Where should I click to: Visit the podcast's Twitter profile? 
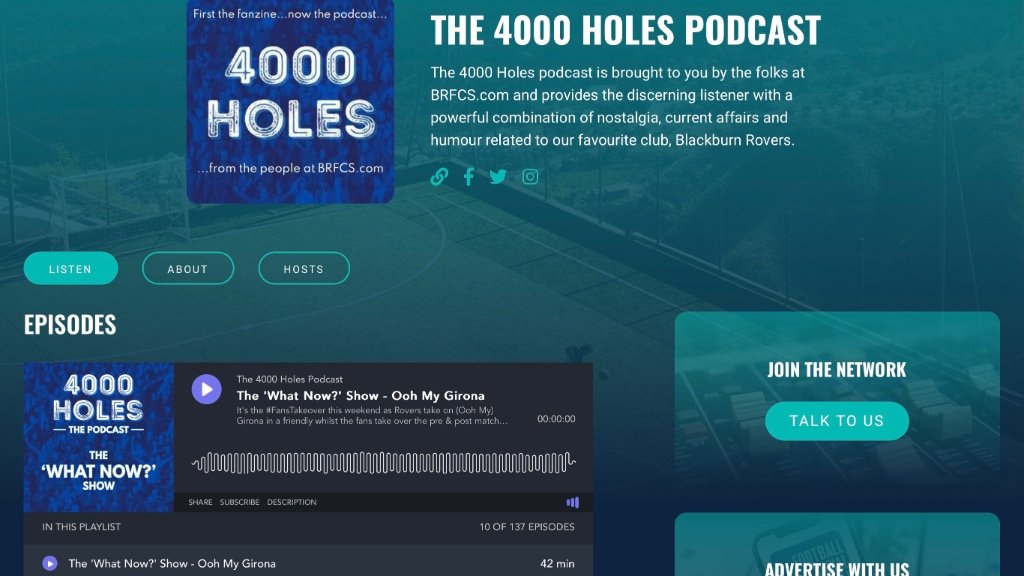498,177
